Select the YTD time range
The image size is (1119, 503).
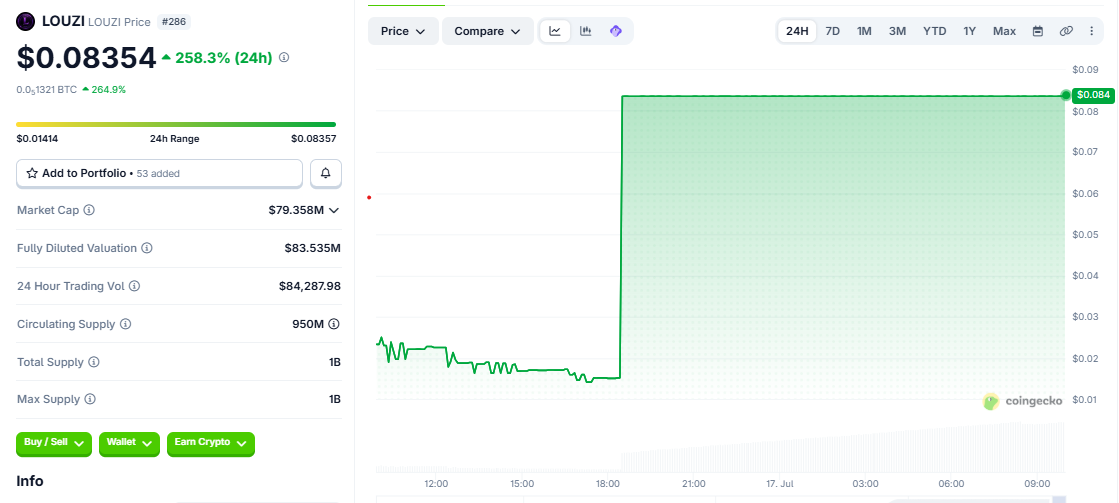(934, 31)
